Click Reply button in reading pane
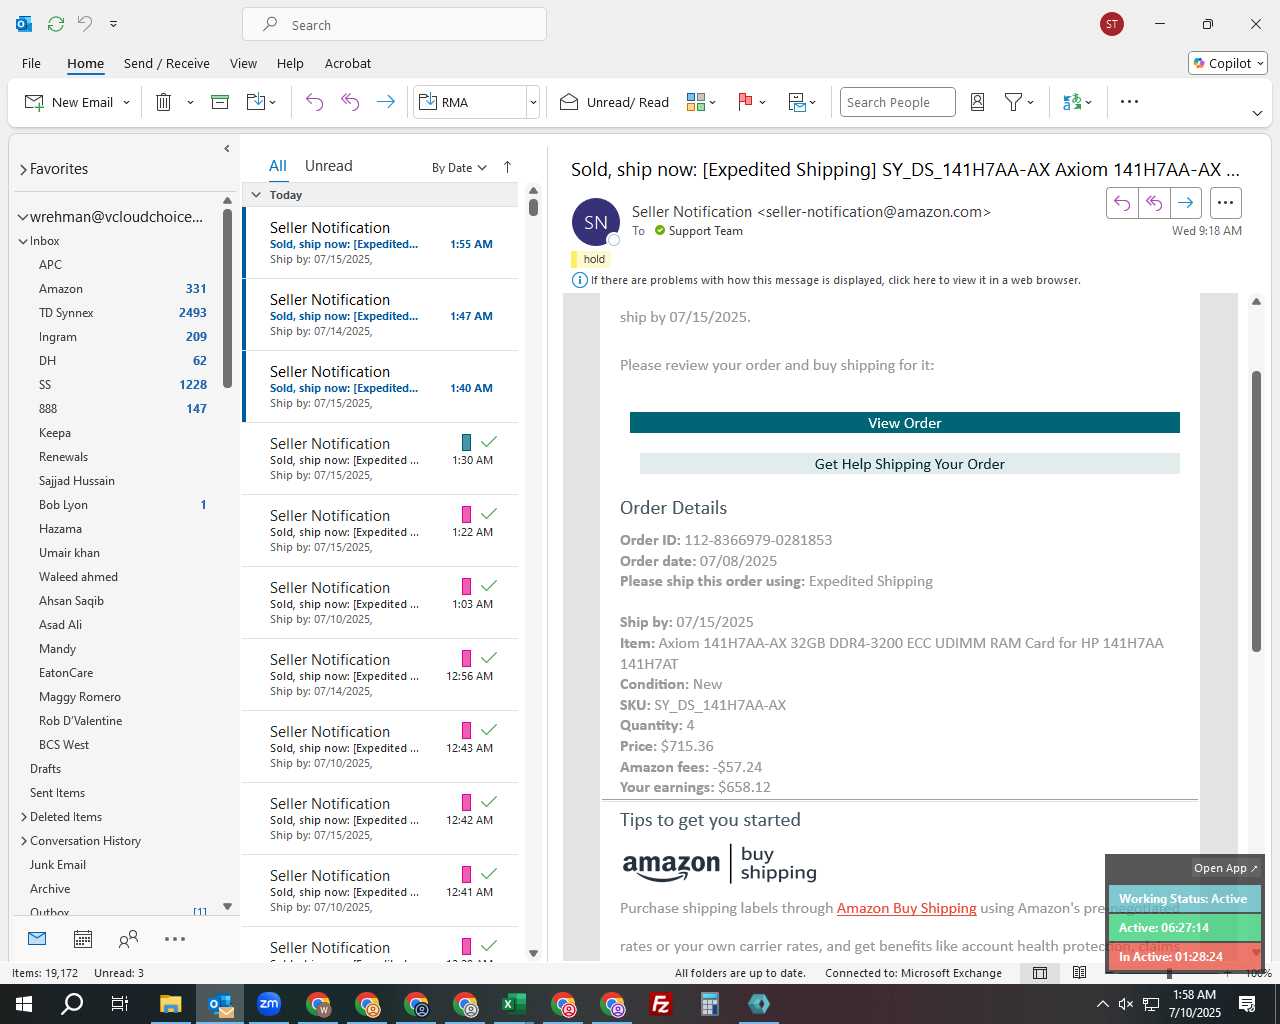The width and height of the screenshot is (1280, 1024). (x=1122, y=203)
